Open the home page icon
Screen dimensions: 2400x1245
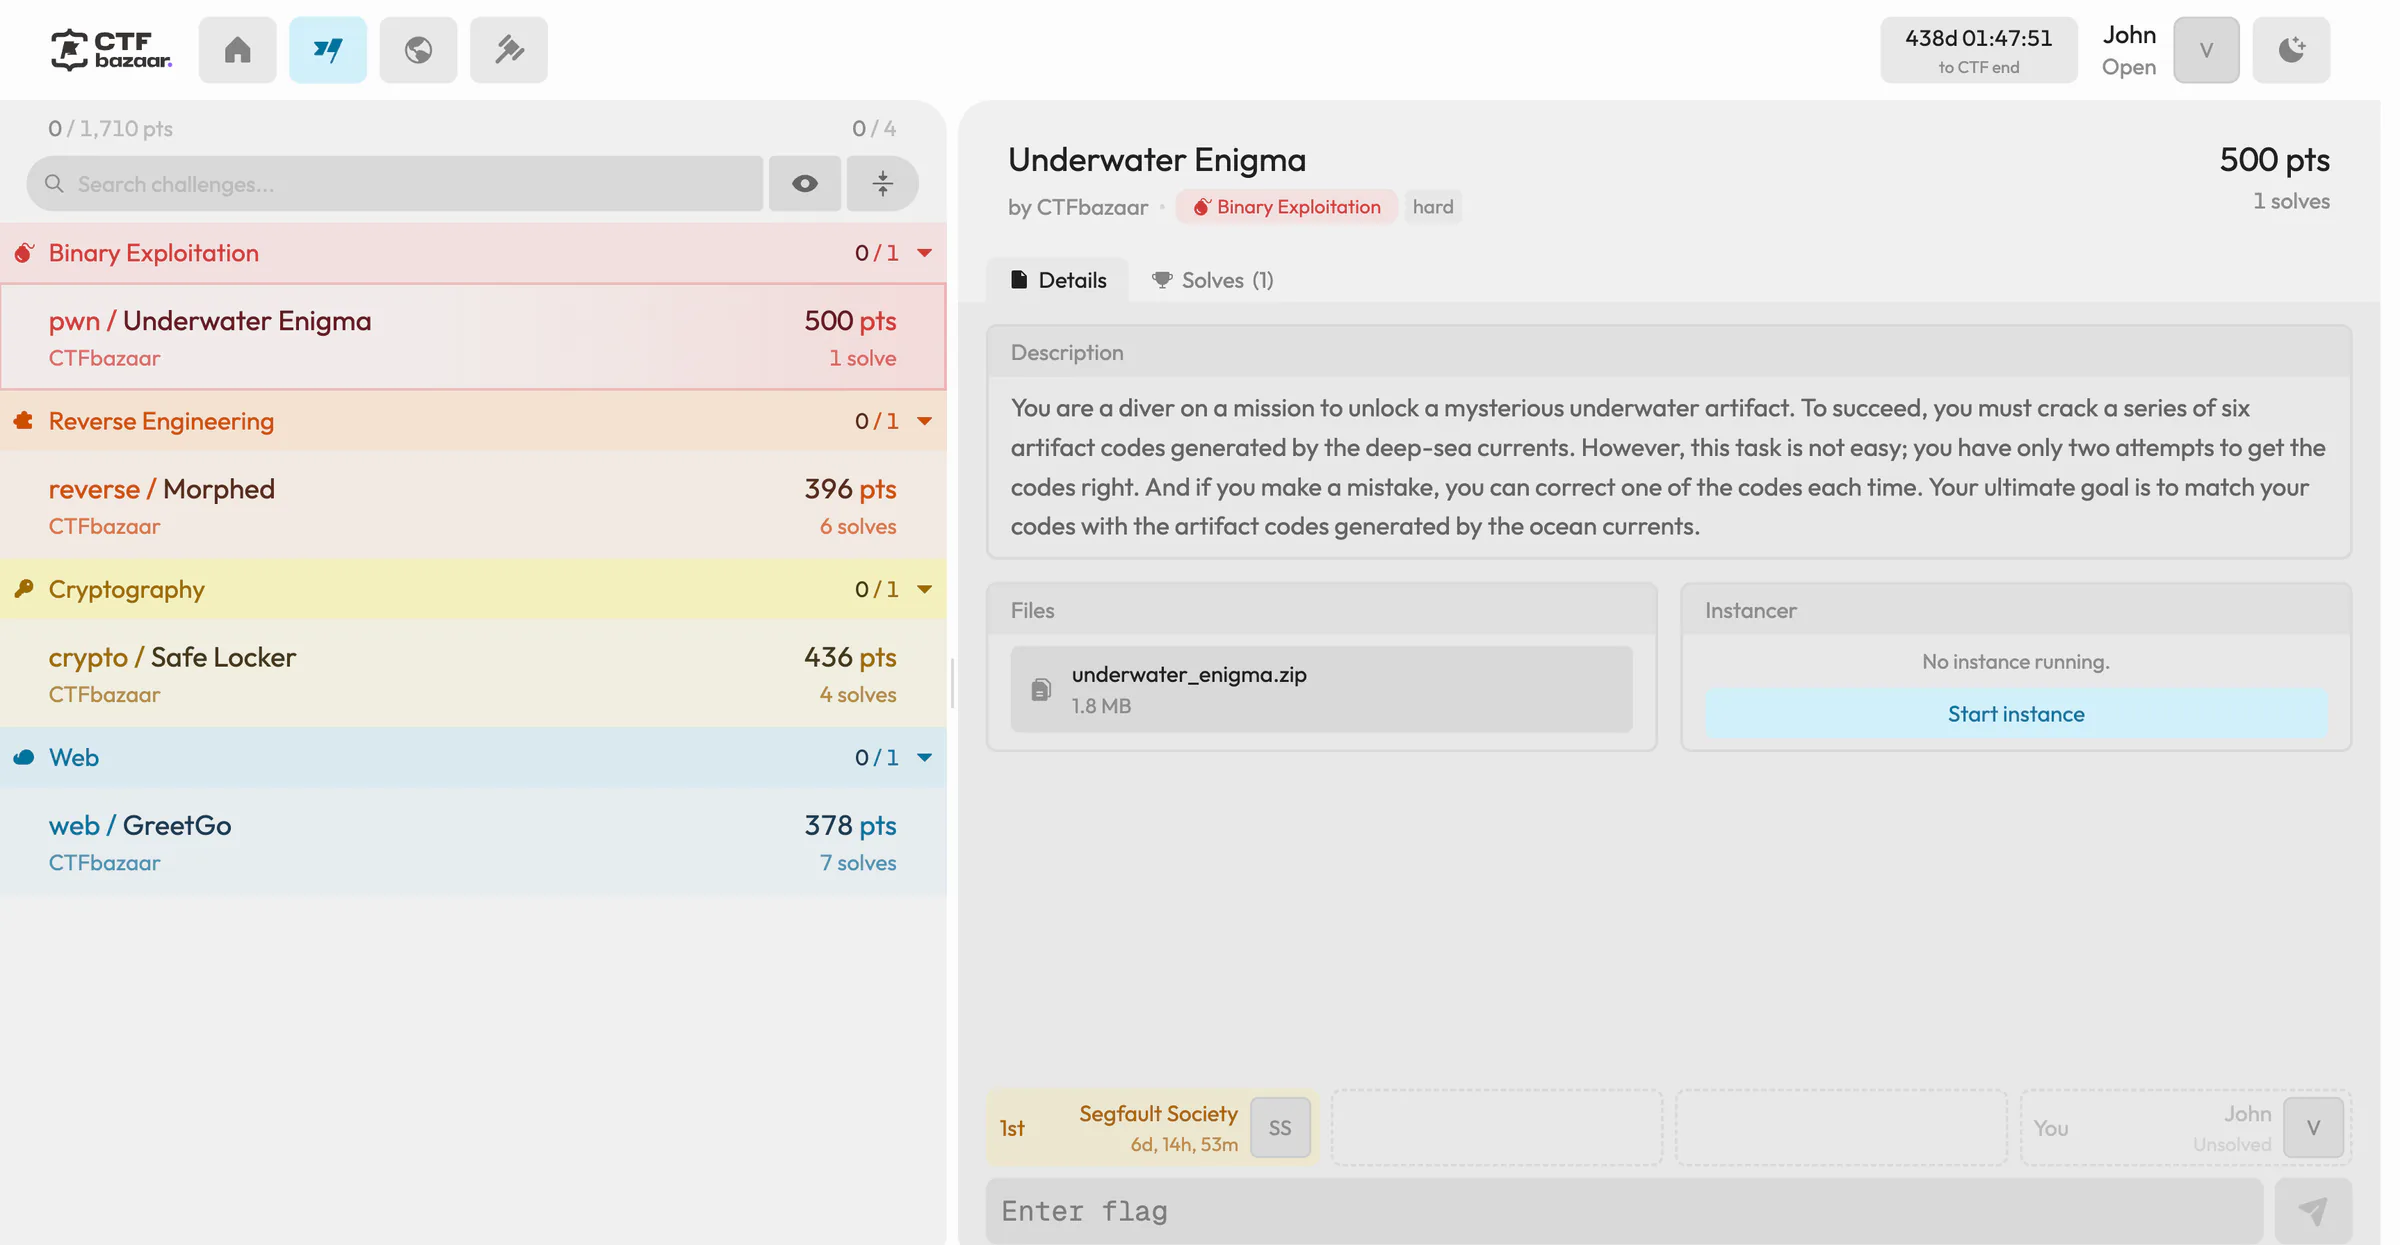237,49
